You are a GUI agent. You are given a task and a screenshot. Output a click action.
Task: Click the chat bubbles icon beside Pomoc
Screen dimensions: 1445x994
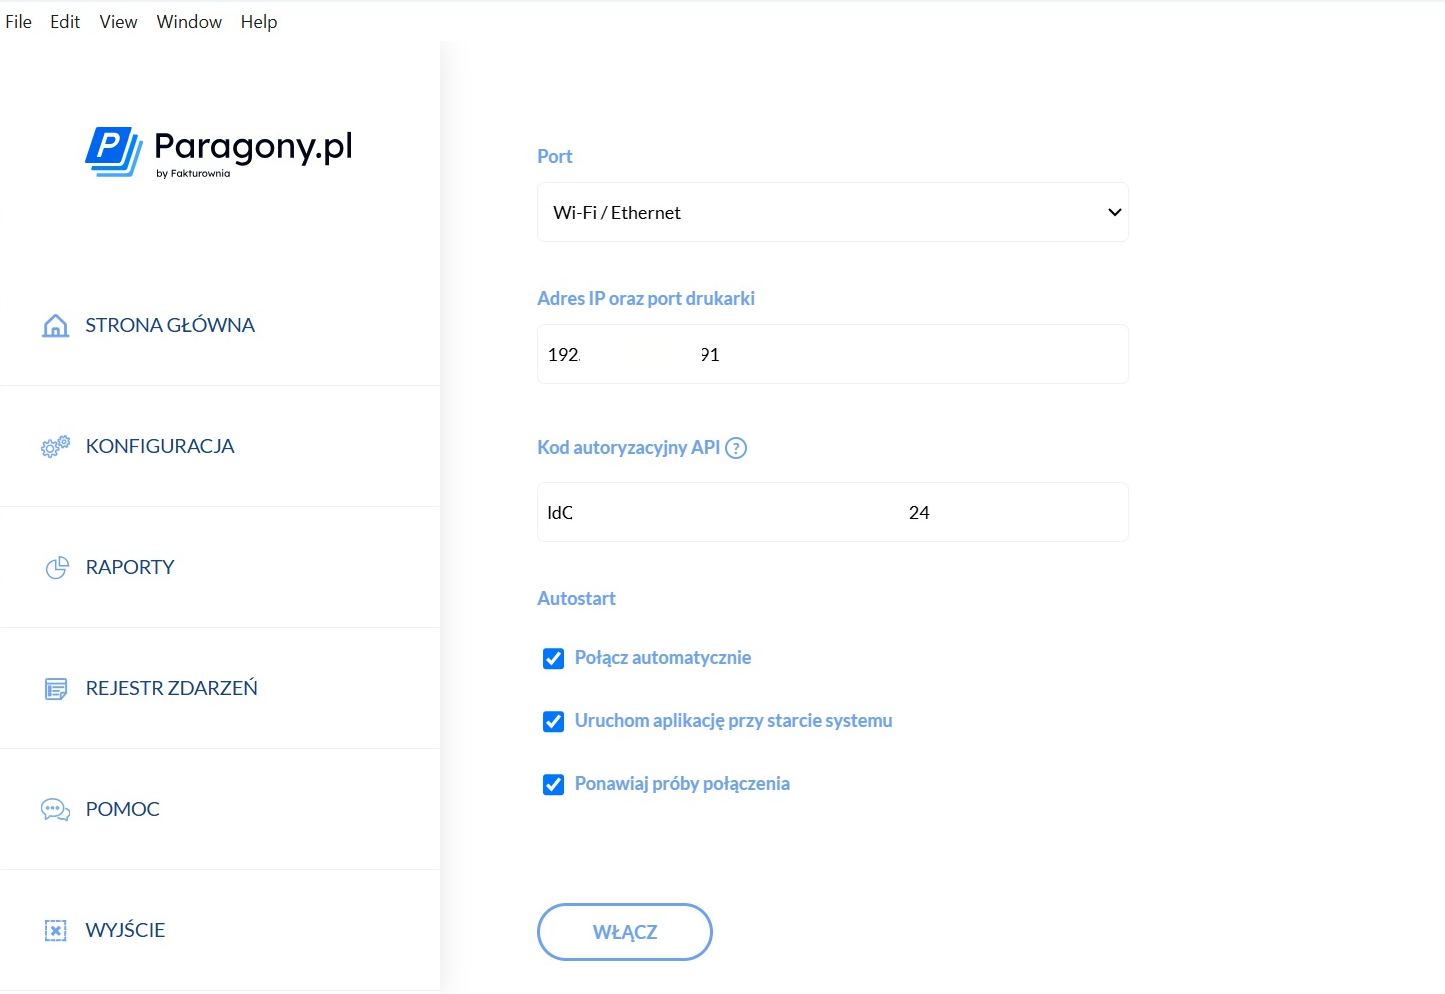56,810
